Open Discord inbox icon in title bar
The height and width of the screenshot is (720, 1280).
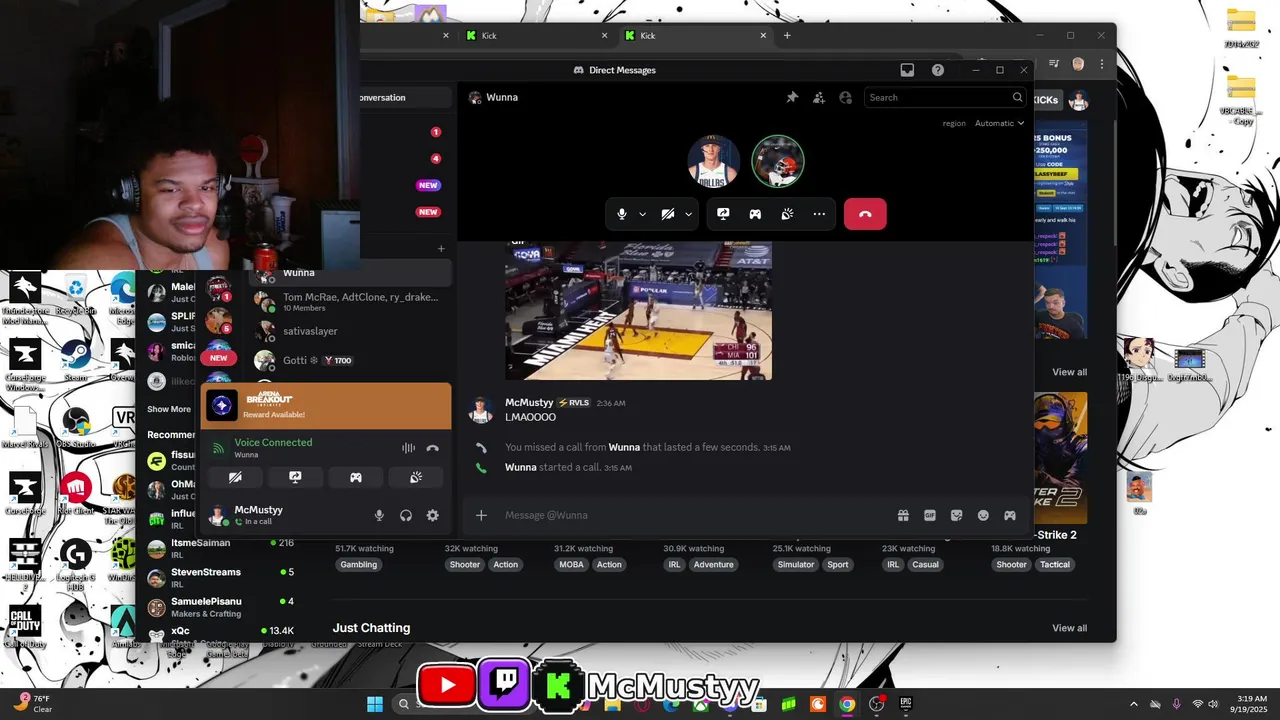pyautogui.click(x=907, y=70)
